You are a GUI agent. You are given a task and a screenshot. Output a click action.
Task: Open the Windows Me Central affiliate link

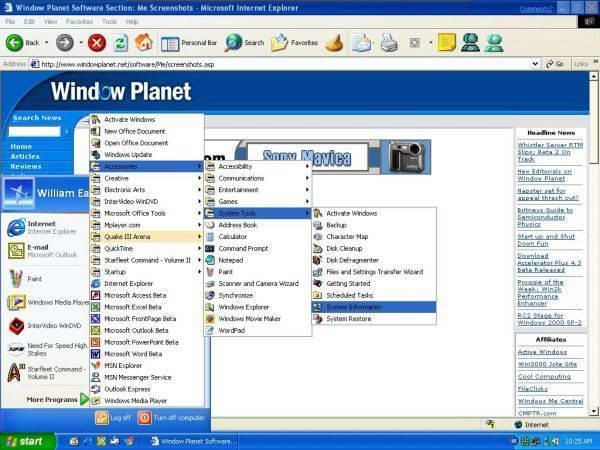[x=550, y=401]
